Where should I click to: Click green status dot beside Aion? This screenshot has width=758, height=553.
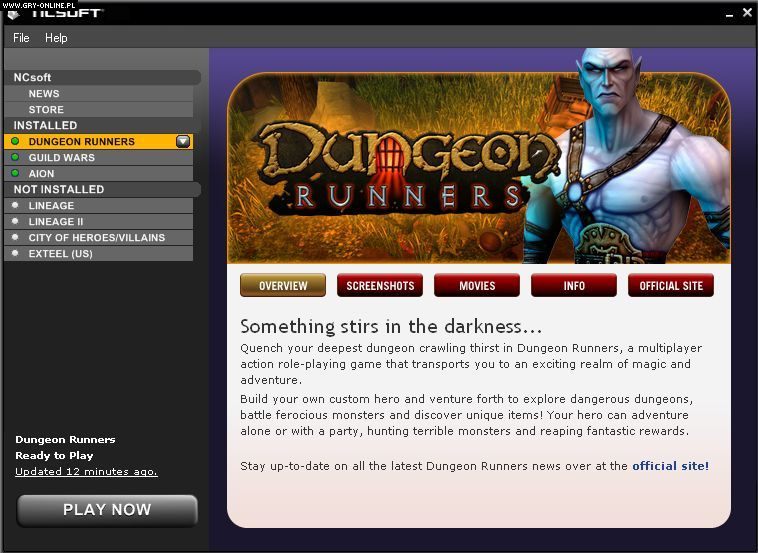tap(15, 174)
